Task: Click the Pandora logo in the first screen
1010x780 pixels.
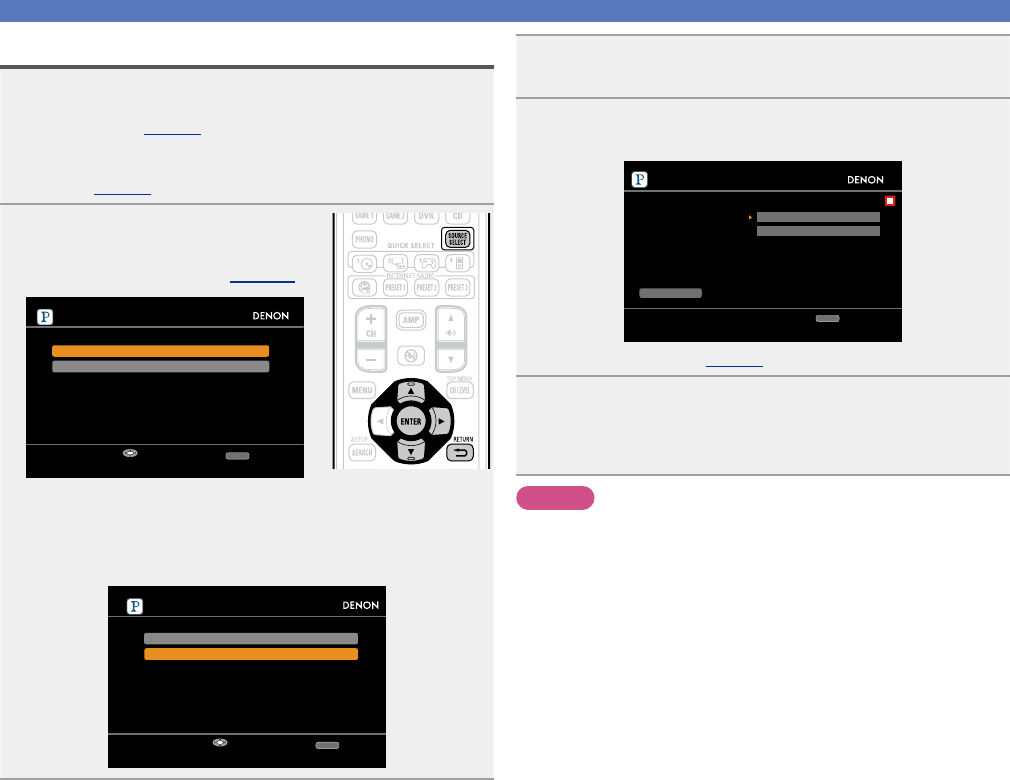Action: coord(44,316)
